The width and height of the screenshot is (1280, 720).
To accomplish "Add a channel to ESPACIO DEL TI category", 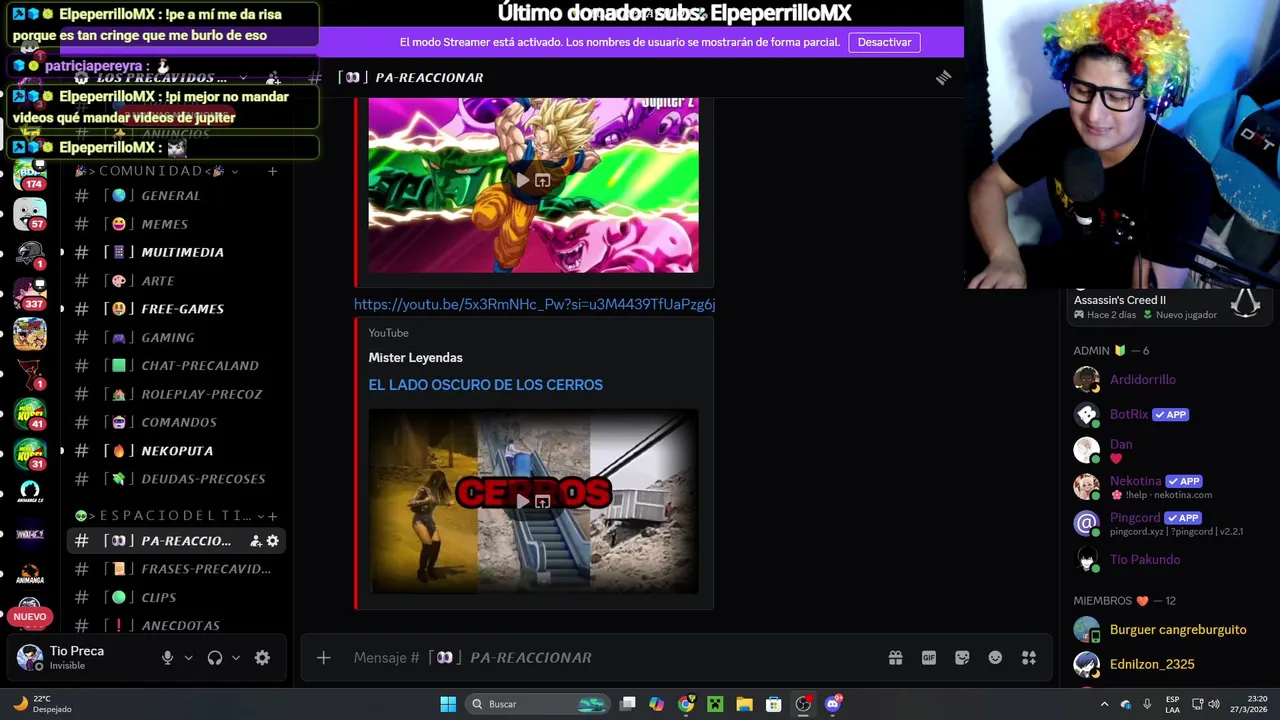I will click(272, 516).
